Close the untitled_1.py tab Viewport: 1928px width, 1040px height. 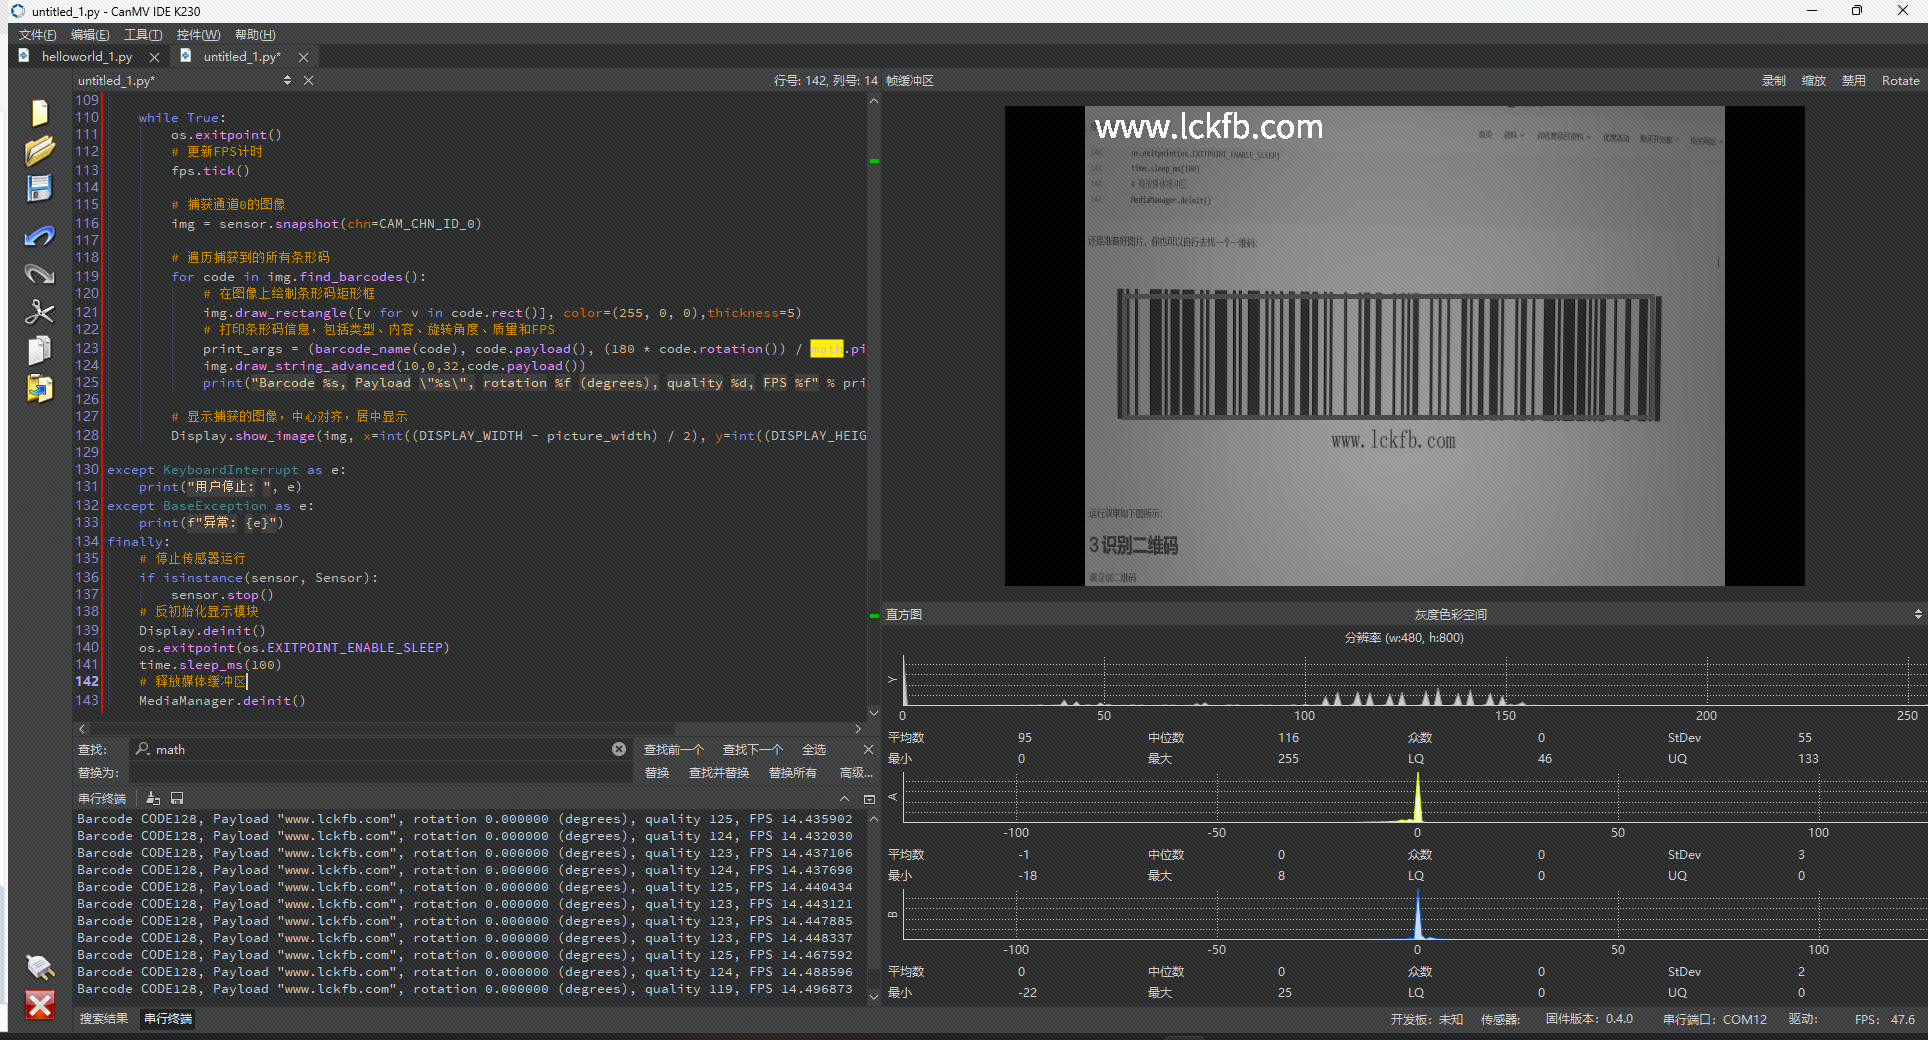[x=303, y=57]
